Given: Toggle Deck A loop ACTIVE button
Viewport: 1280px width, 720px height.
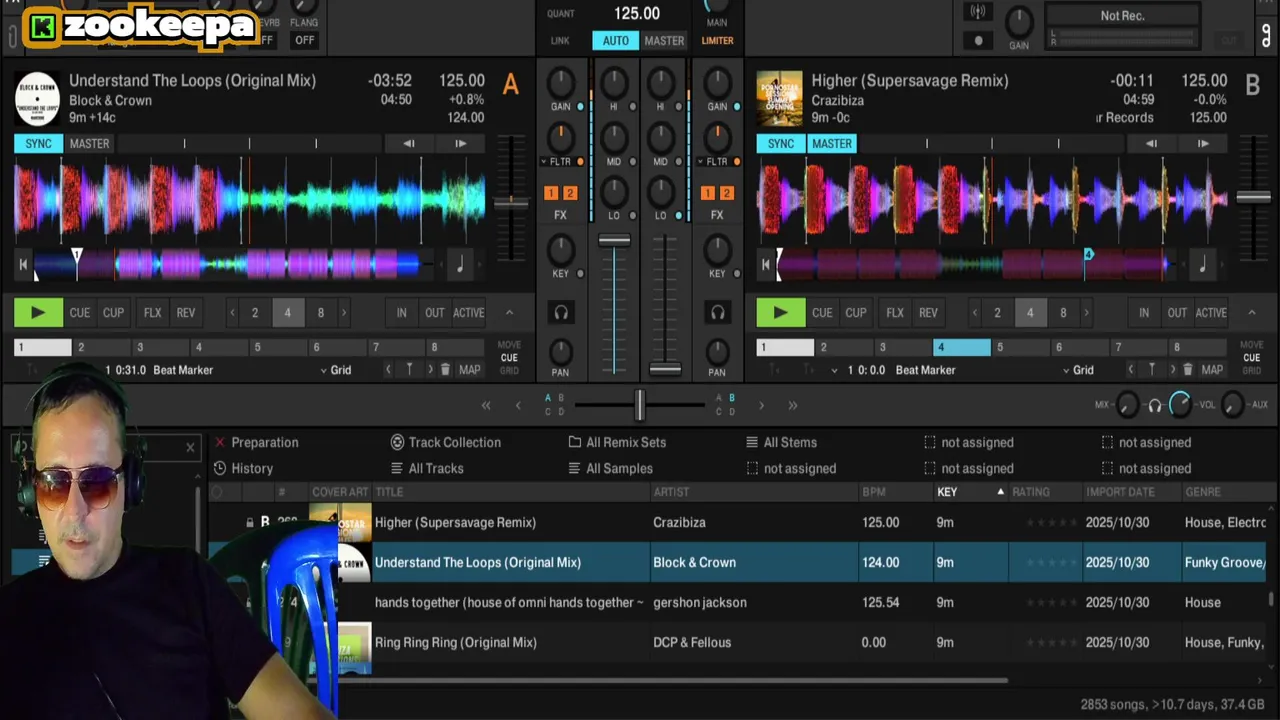Looking at the screenshot, I should coord(468,313).
